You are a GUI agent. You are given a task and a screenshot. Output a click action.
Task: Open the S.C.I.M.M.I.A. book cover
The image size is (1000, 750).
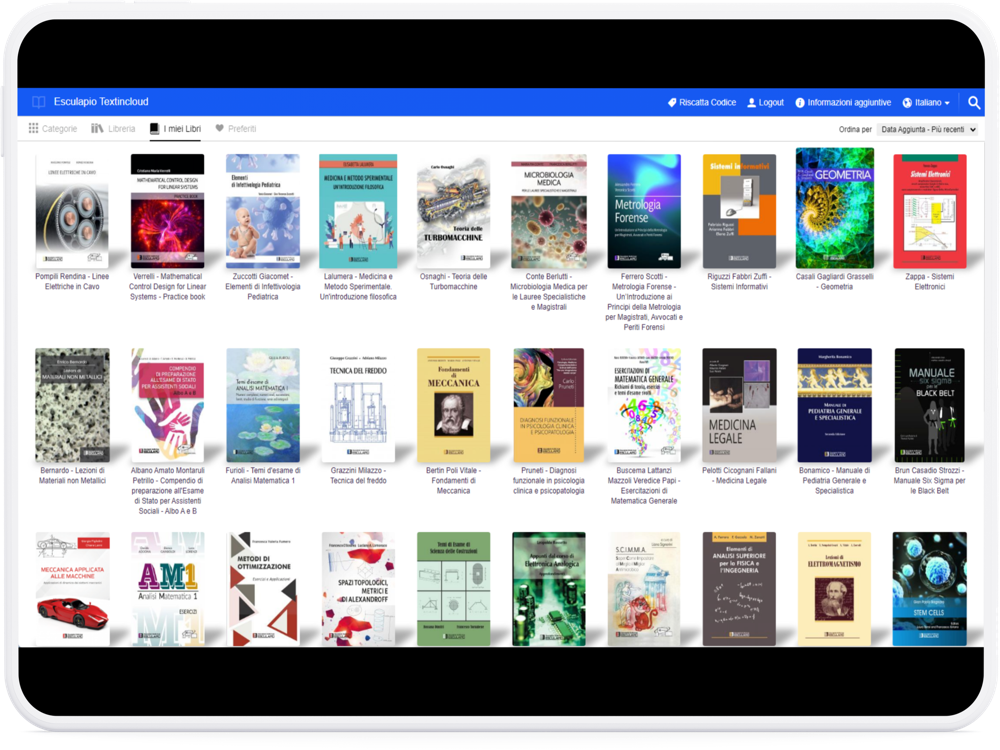tap(644, 589)
